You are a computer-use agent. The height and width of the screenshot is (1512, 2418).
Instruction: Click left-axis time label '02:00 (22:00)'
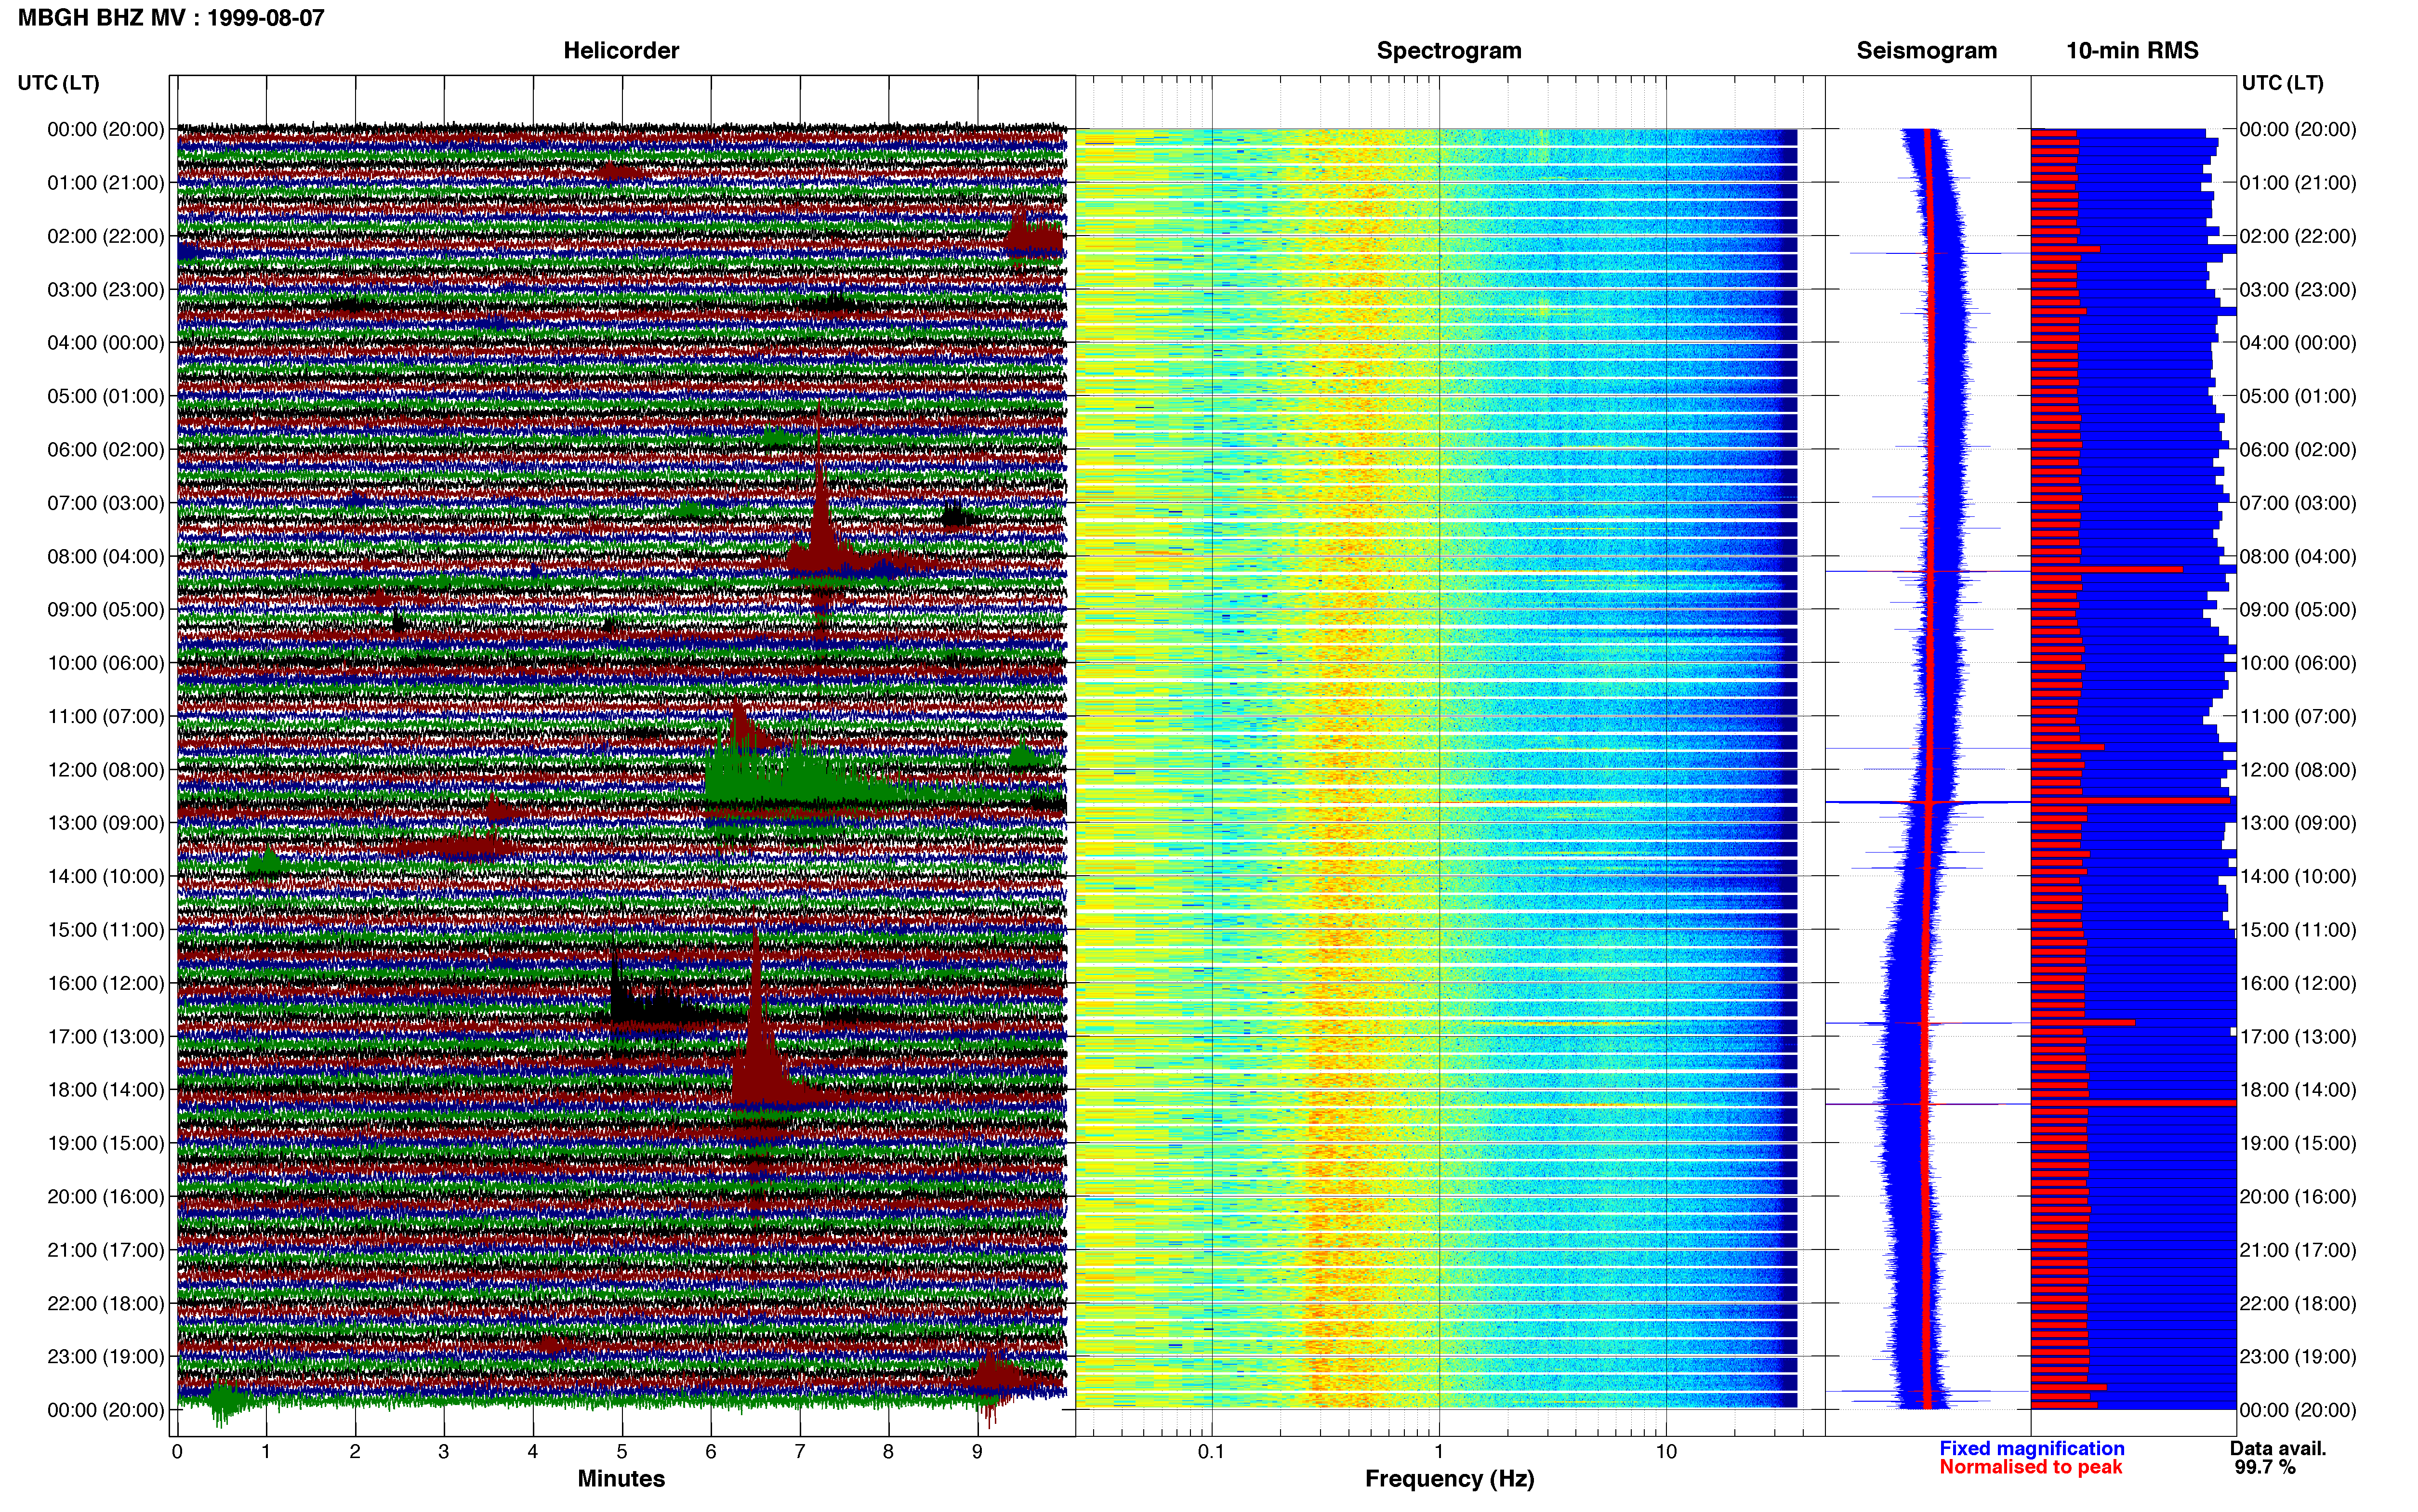(106, 236)
